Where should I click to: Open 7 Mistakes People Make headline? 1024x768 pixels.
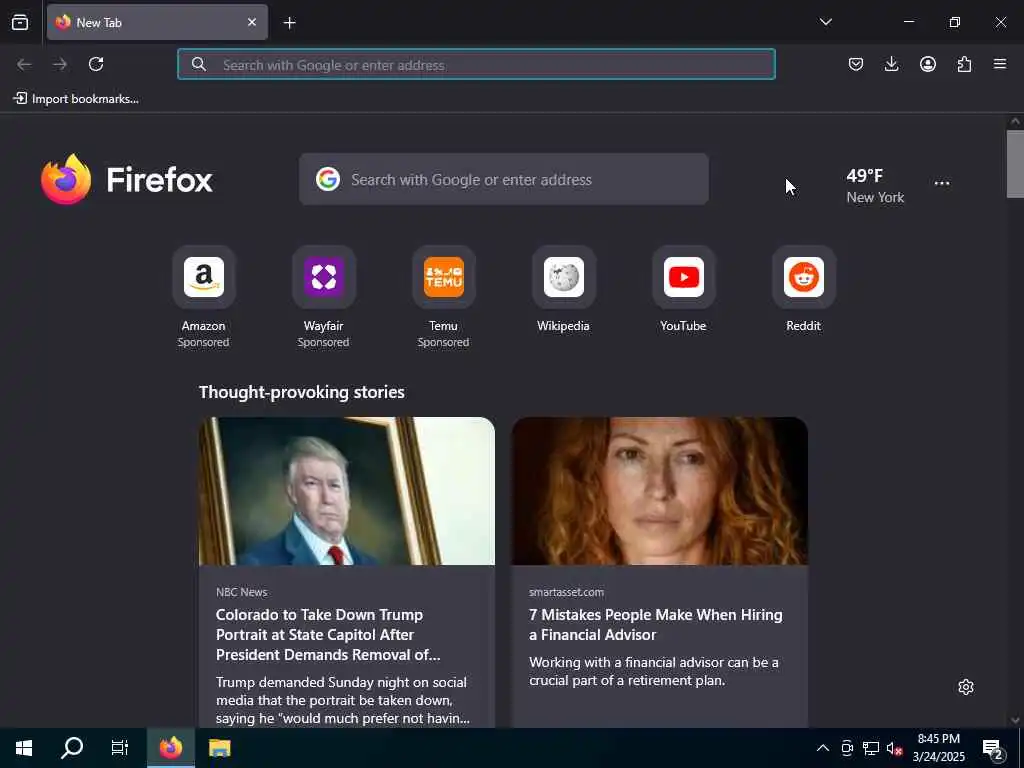point(656,624)
